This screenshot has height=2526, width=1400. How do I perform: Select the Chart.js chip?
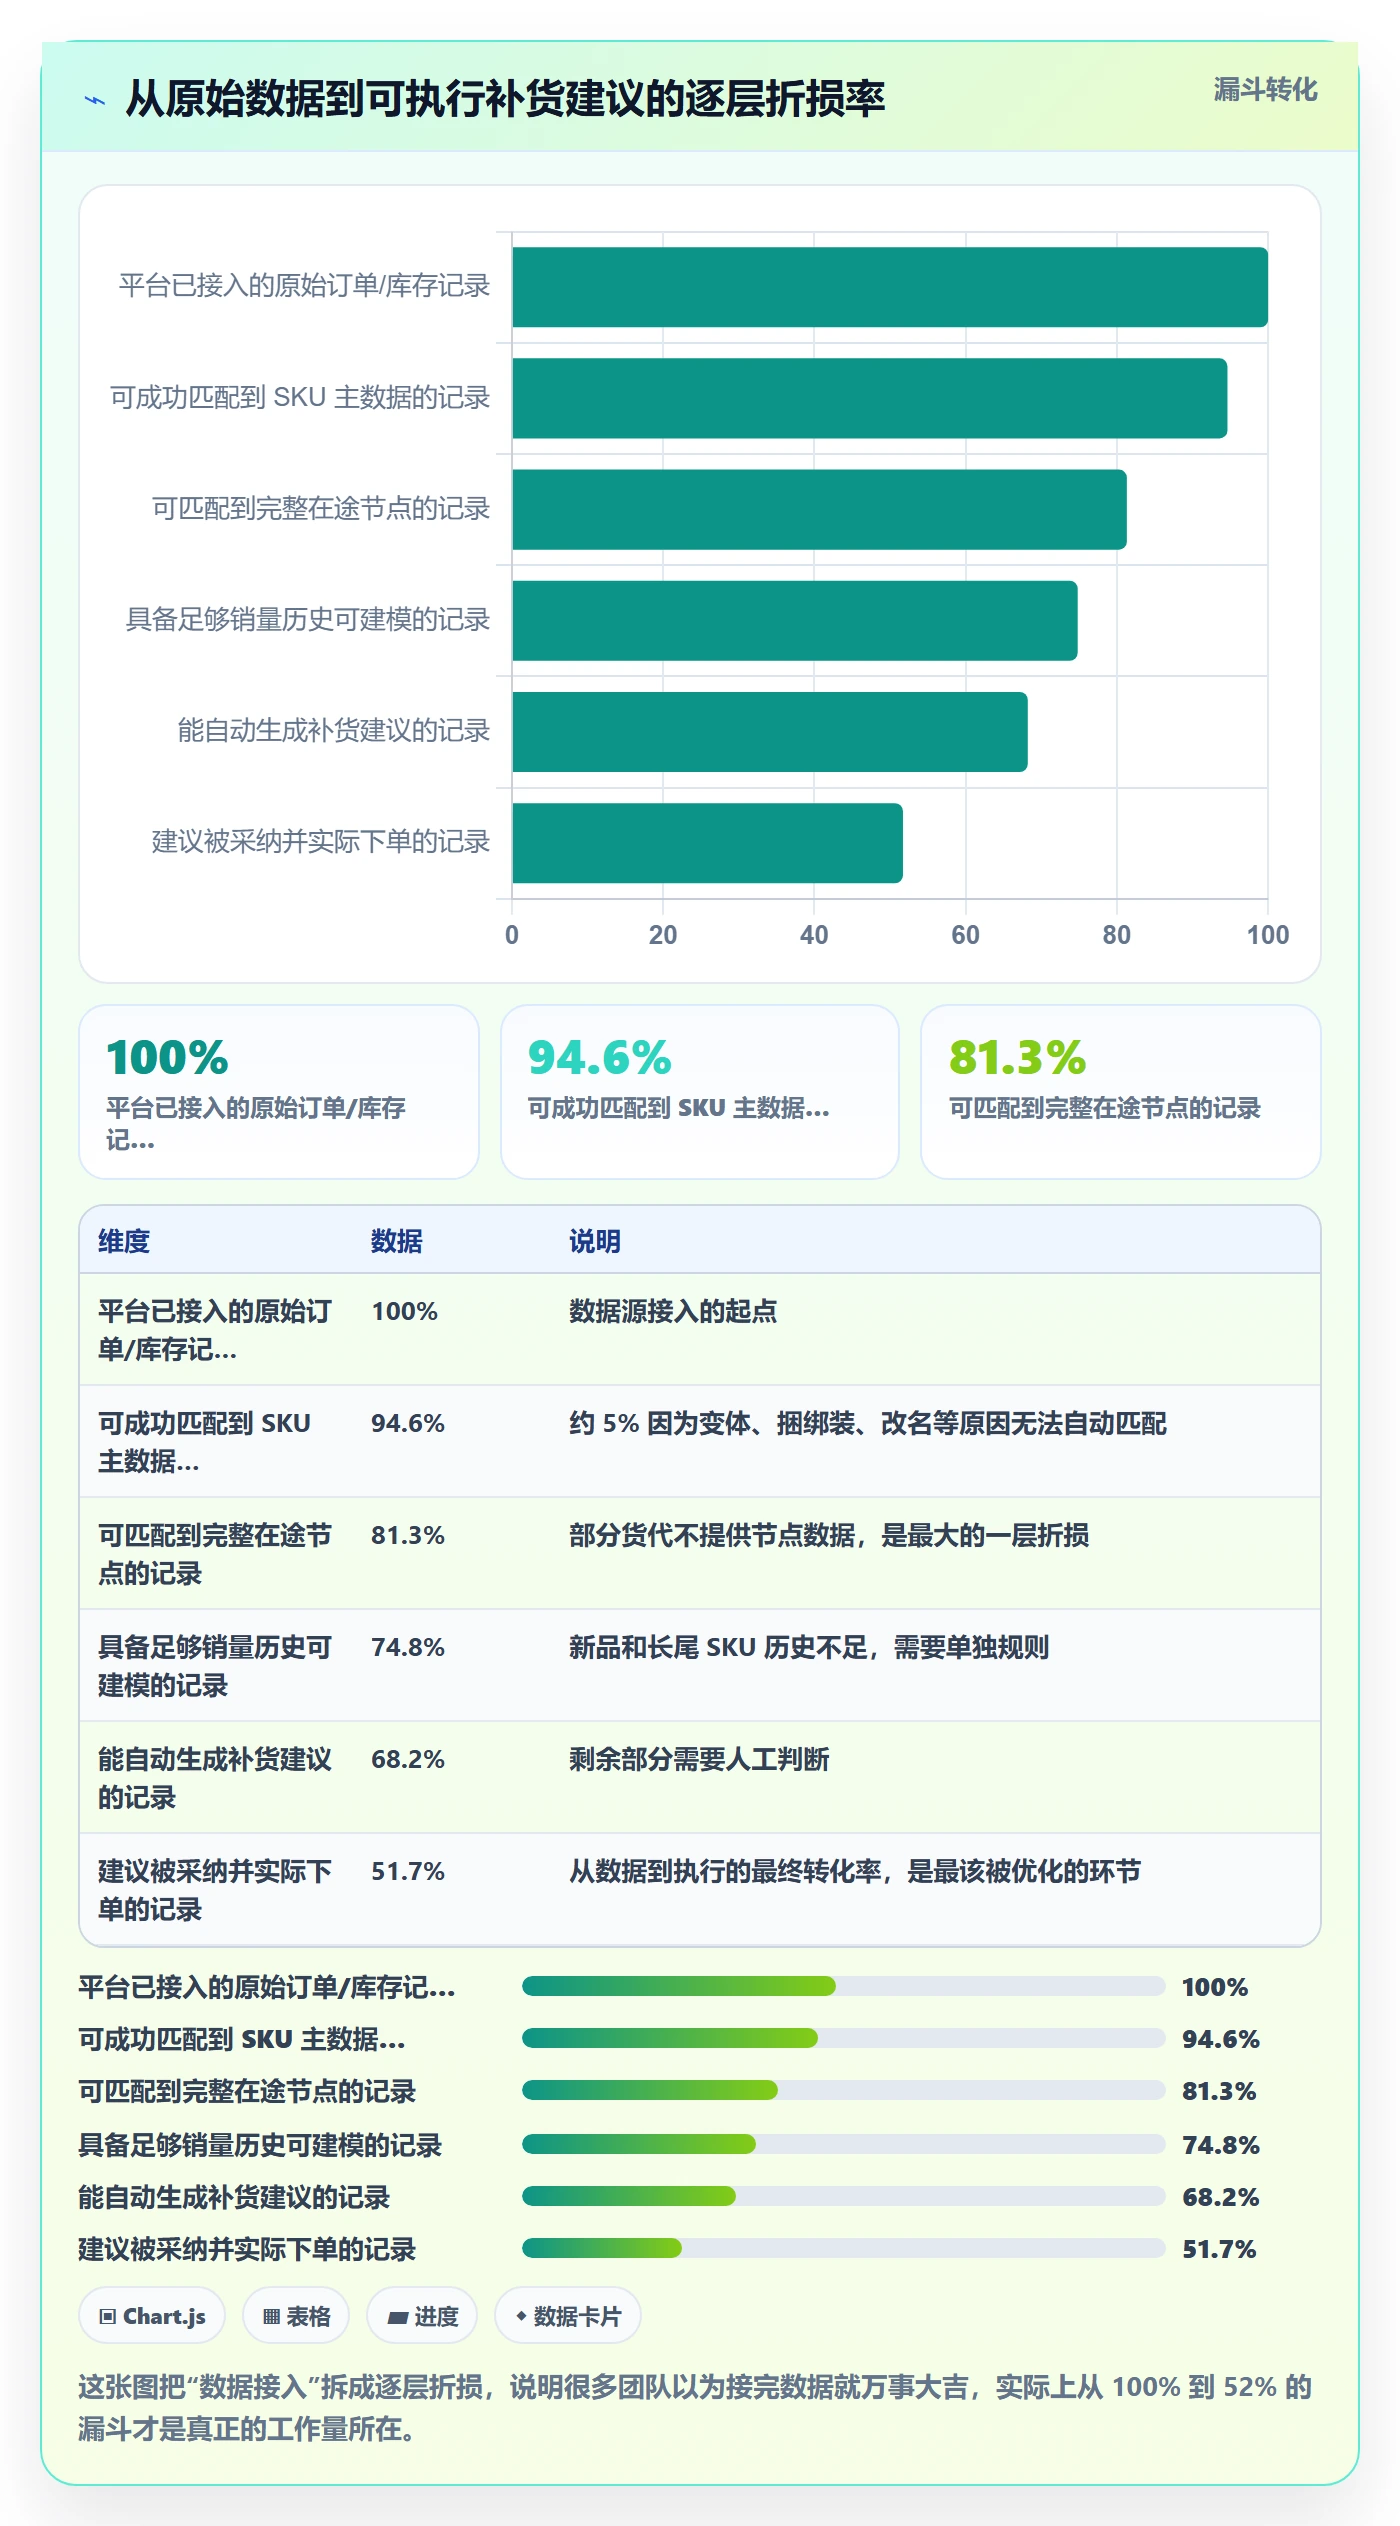coord(152,2315)
